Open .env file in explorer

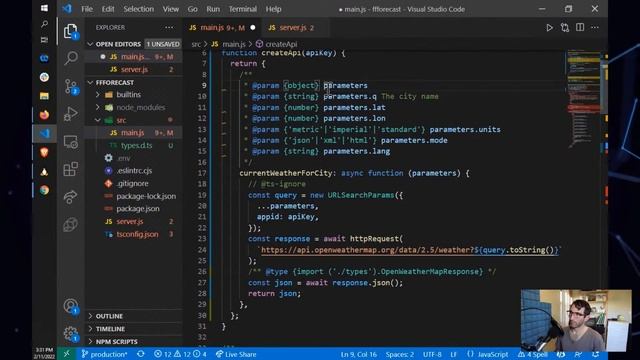point(134,158)
